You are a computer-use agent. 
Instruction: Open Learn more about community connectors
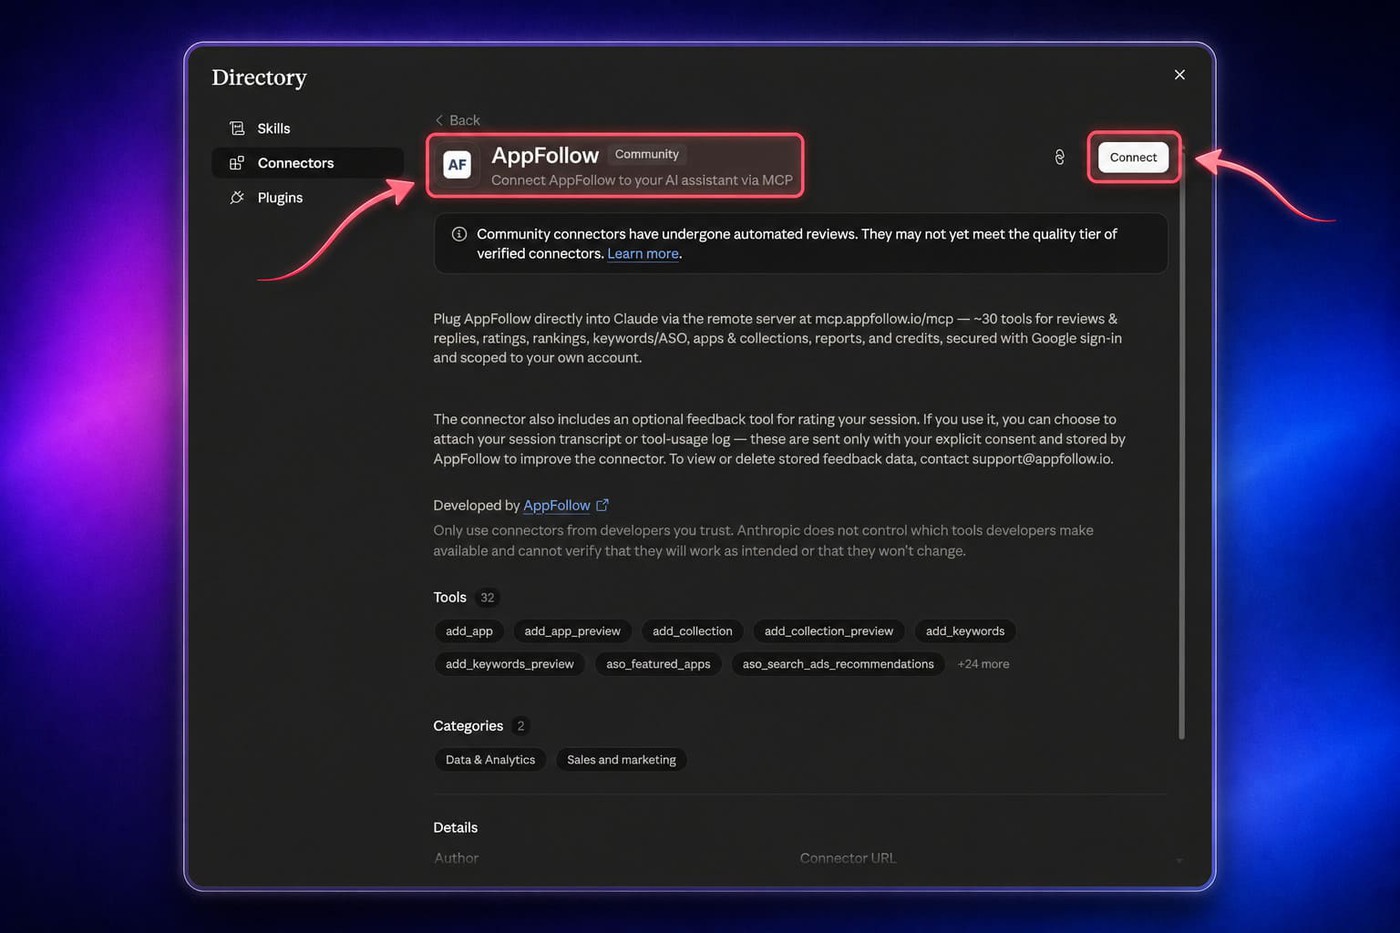[643, 254]
